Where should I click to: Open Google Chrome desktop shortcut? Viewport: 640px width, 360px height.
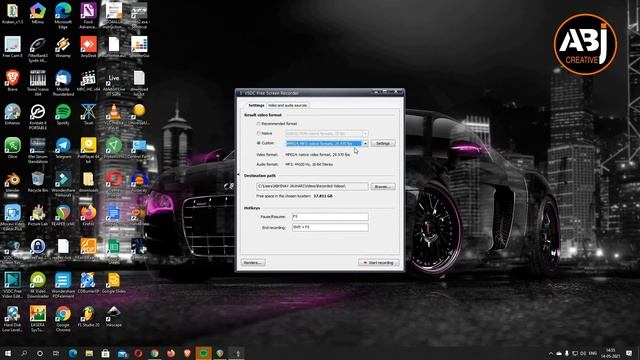[63, 319]
